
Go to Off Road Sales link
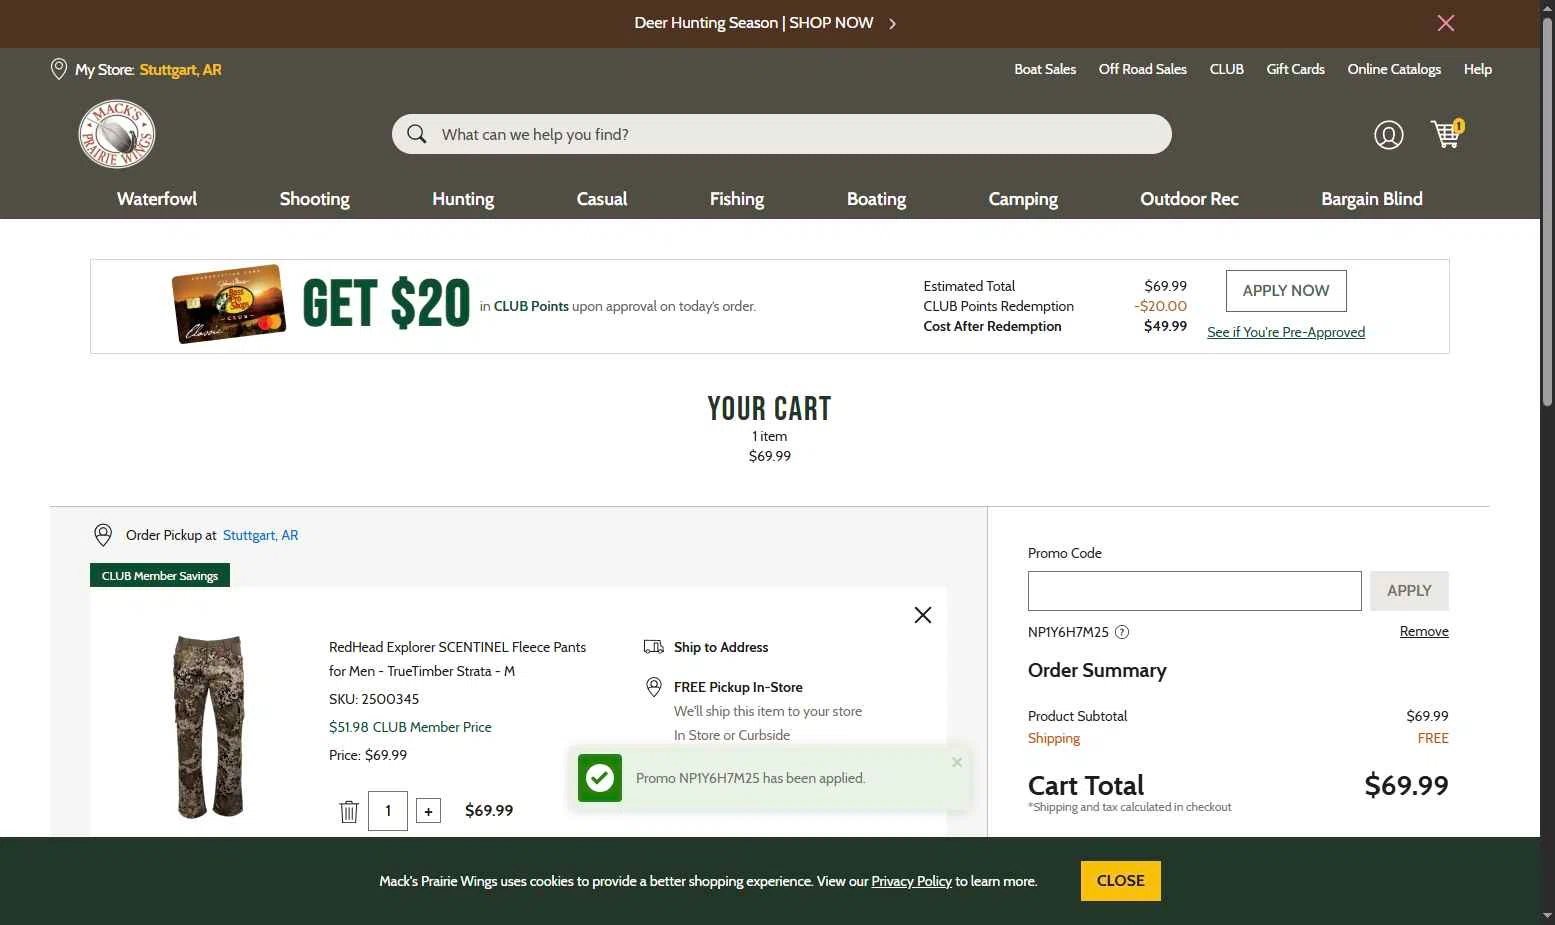[1143, 69]
